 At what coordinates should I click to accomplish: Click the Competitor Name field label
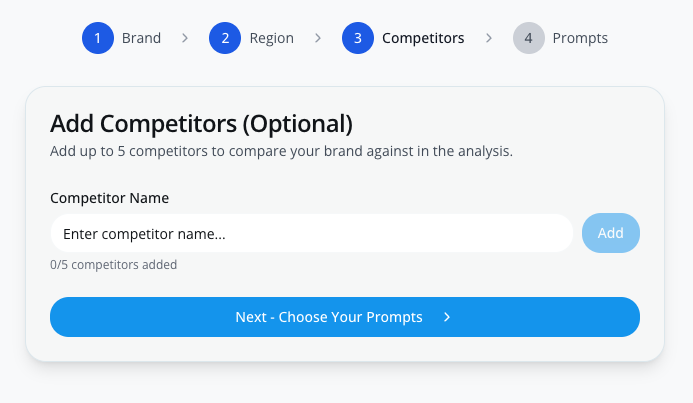pos(109,198)
